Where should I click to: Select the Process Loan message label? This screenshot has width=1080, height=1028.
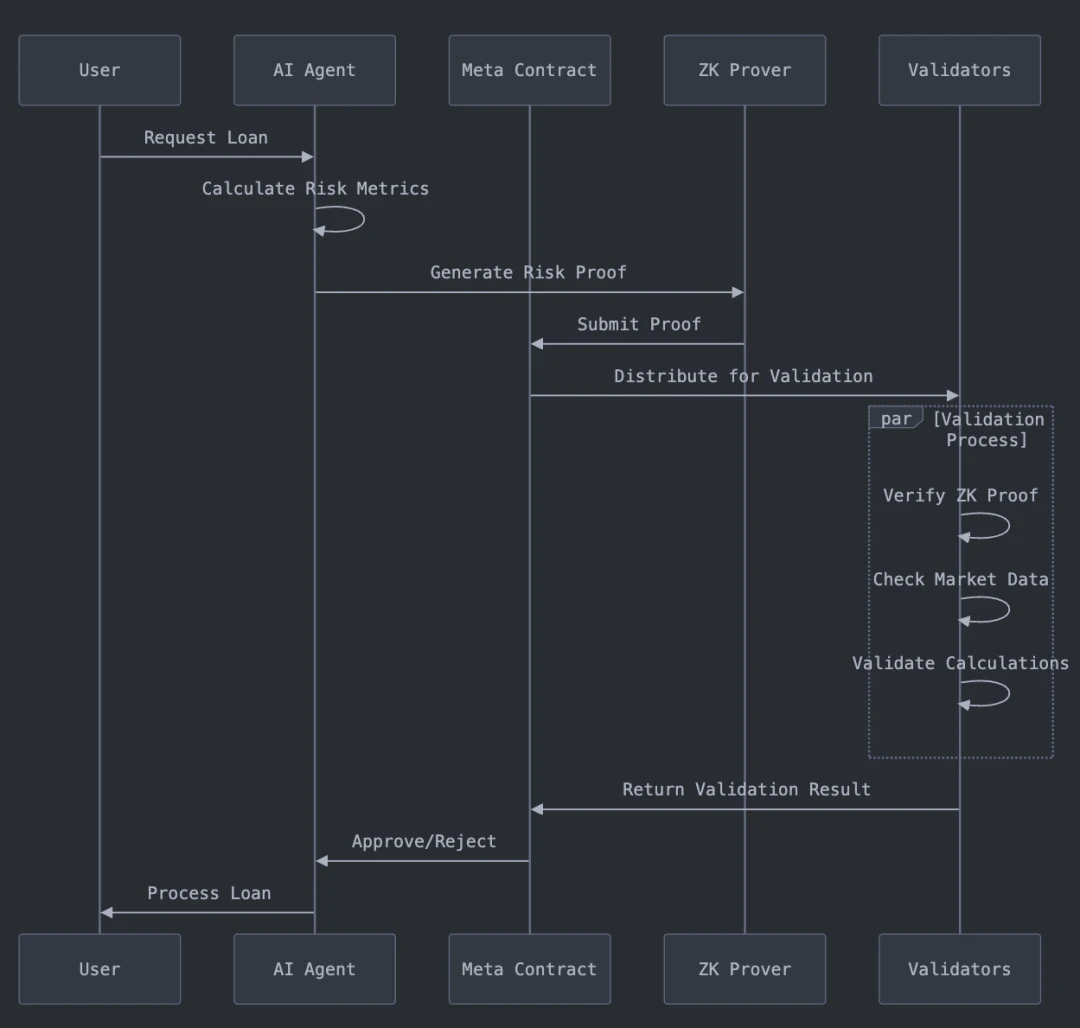(209, 893)
